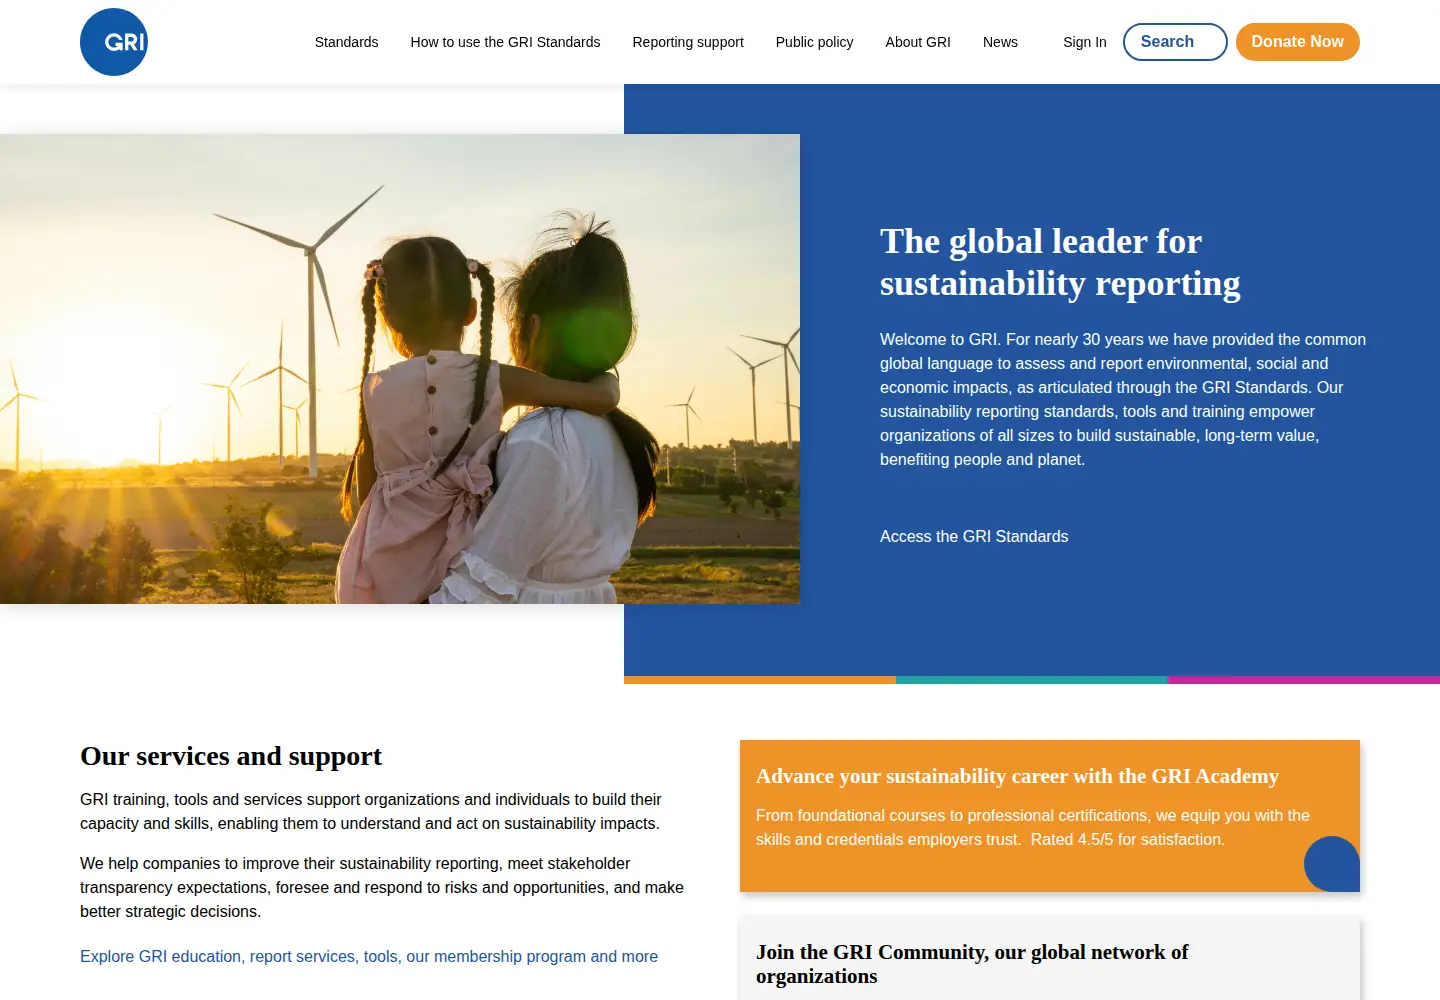Open the Public policy menu

click(x=814, y=42)
